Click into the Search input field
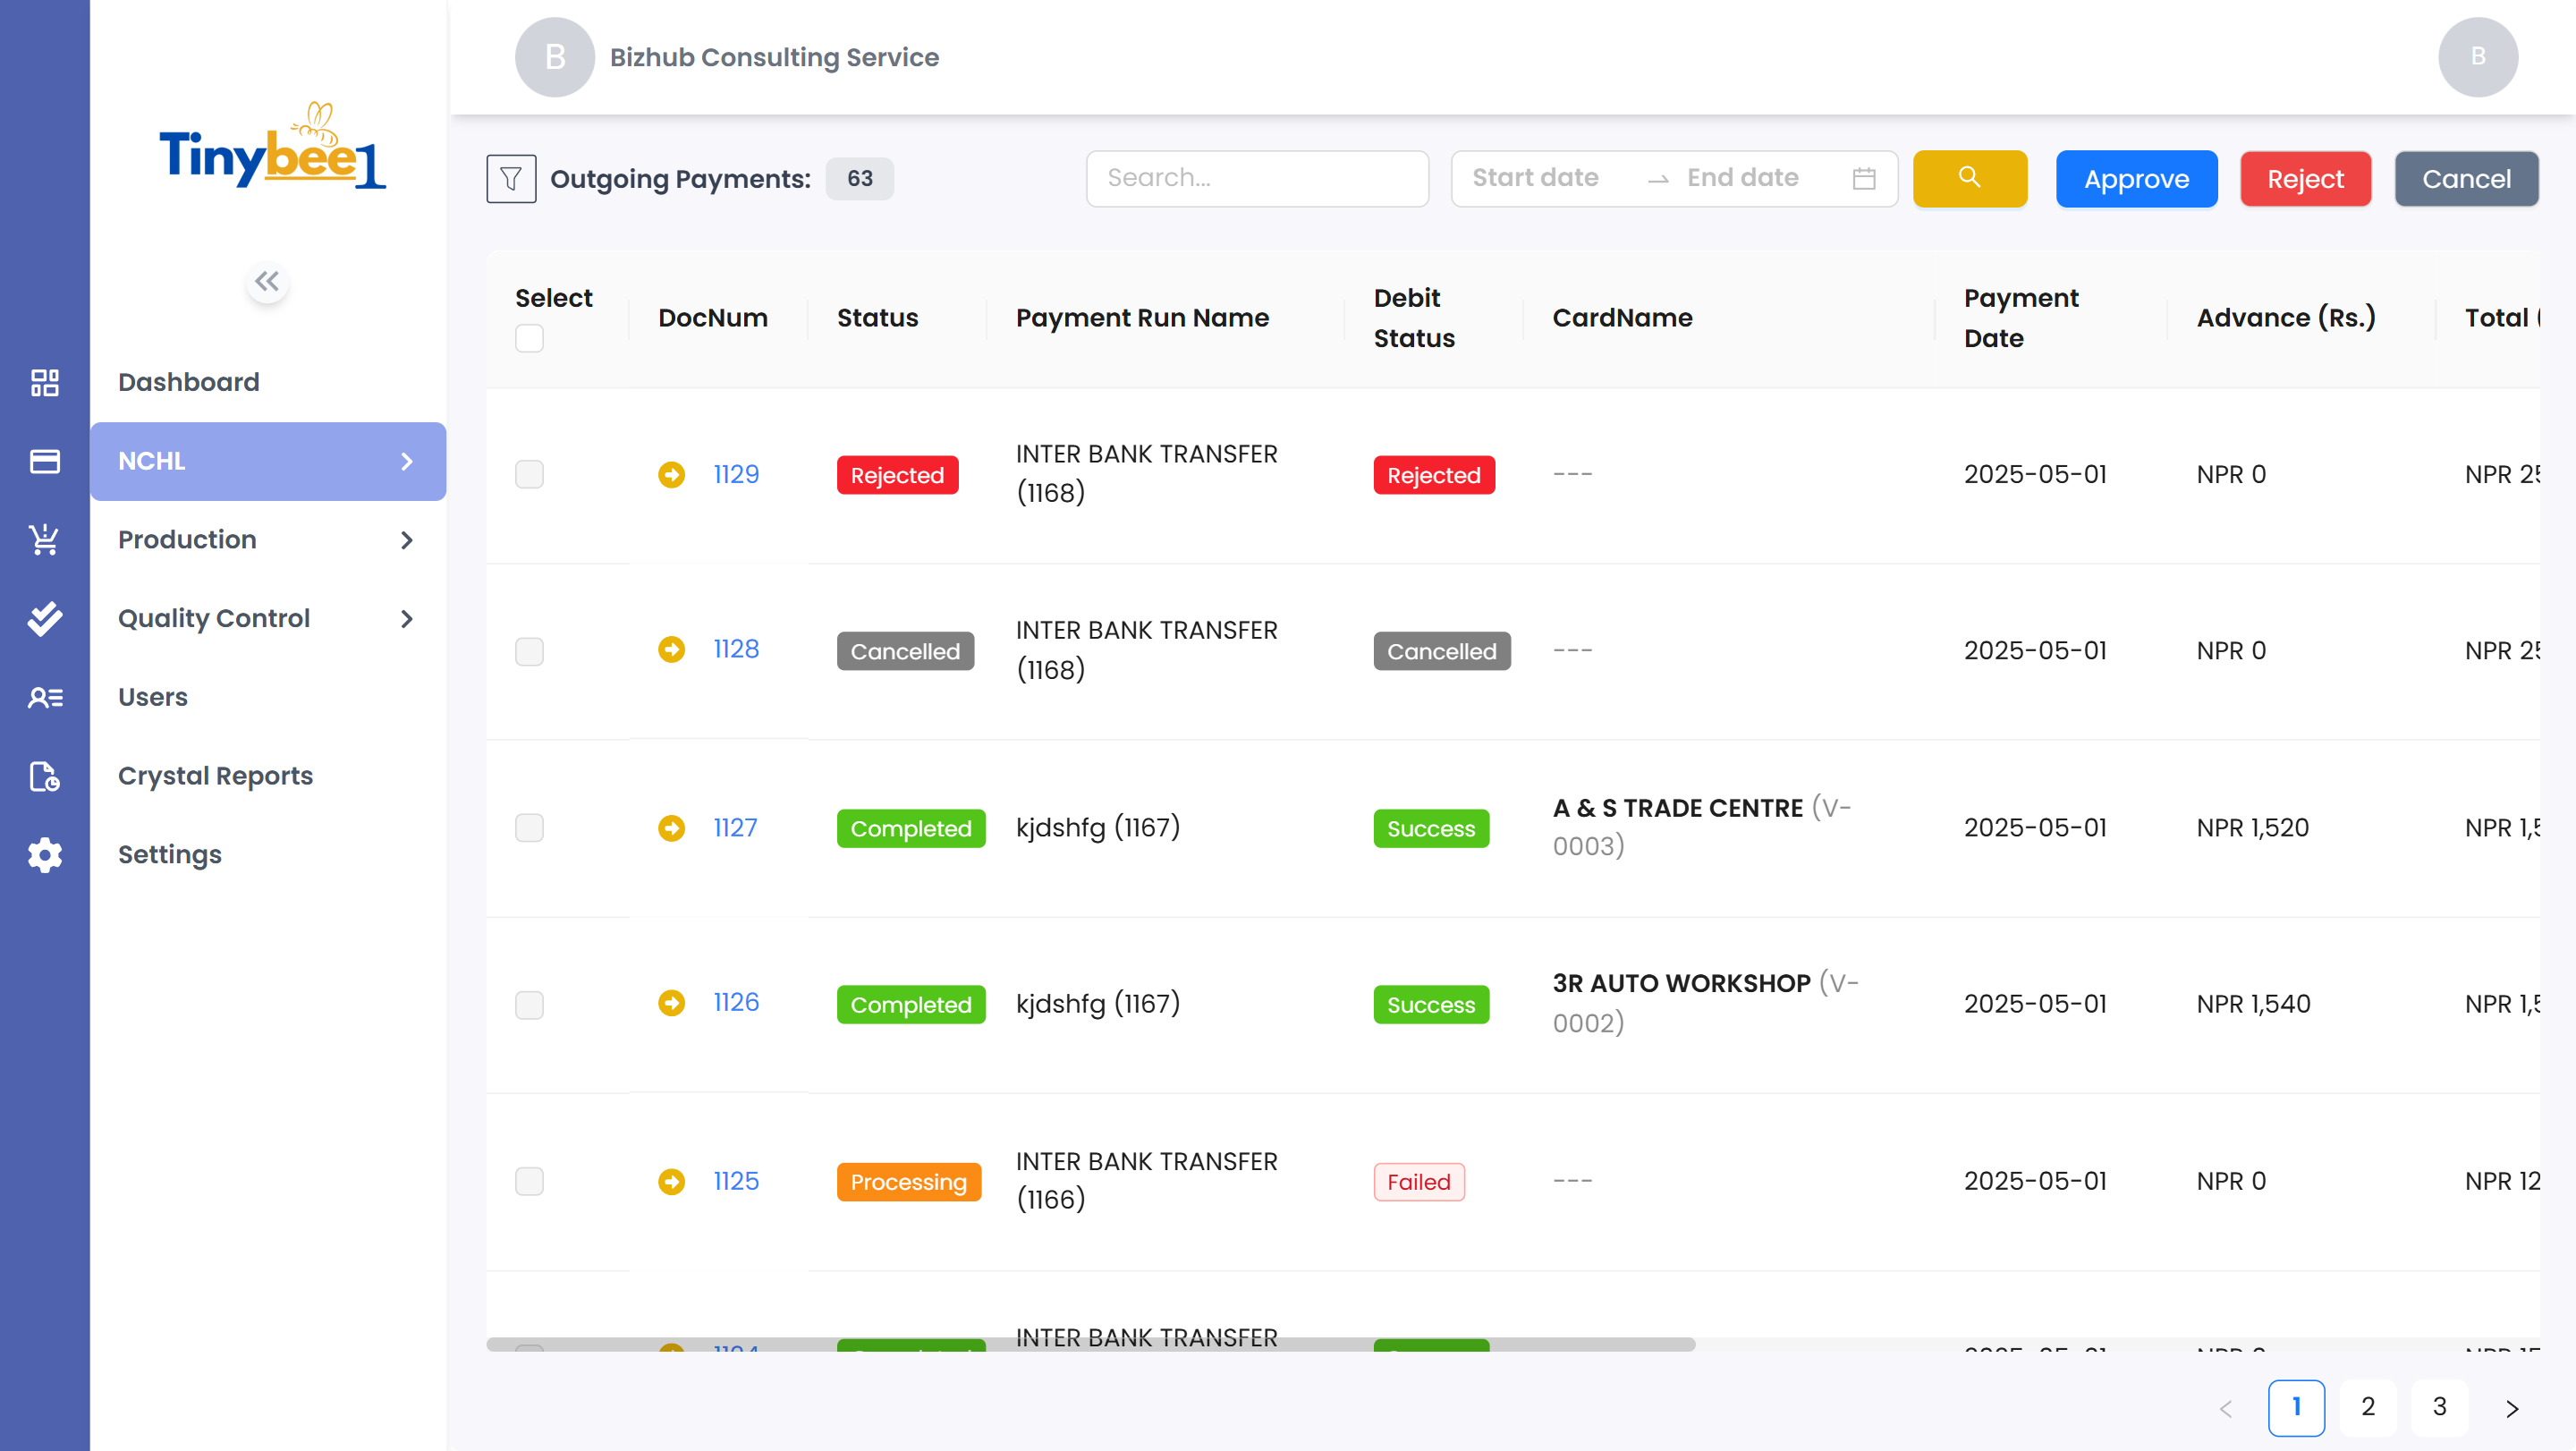 pyautogui.click(x=1257, y=179)
